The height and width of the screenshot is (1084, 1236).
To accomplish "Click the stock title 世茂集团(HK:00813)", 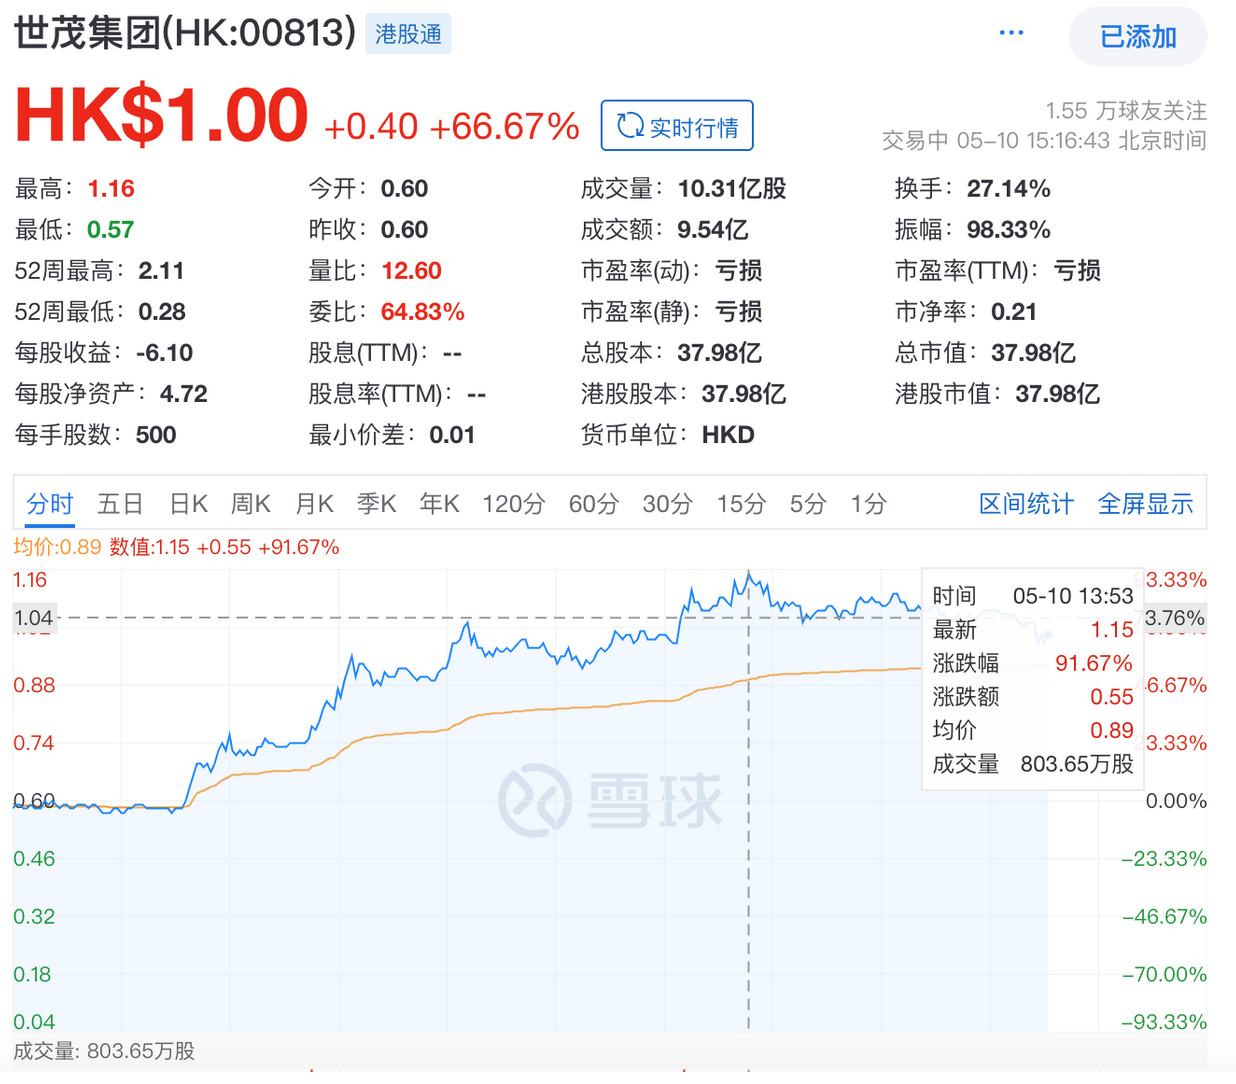I will point(185,33).
